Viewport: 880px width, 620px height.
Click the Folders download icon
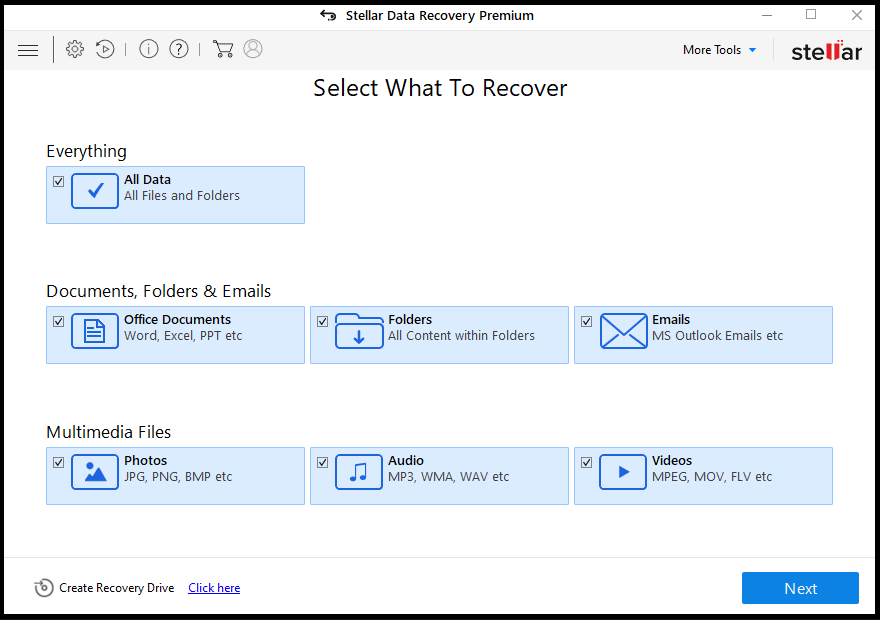[359, 331]
